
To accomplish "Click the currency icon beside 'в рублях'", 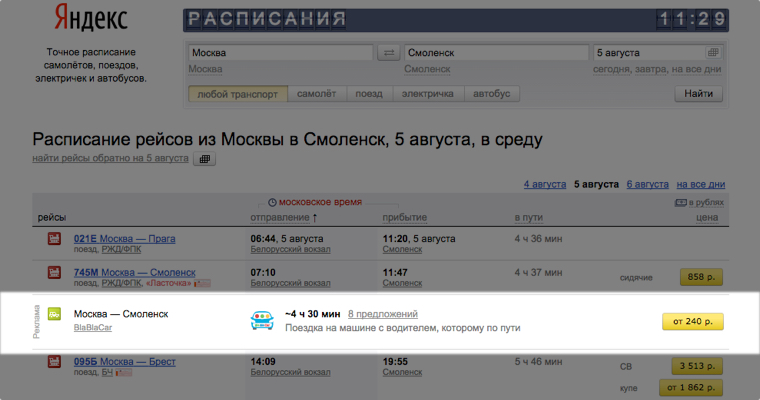I will click(680, 202).
